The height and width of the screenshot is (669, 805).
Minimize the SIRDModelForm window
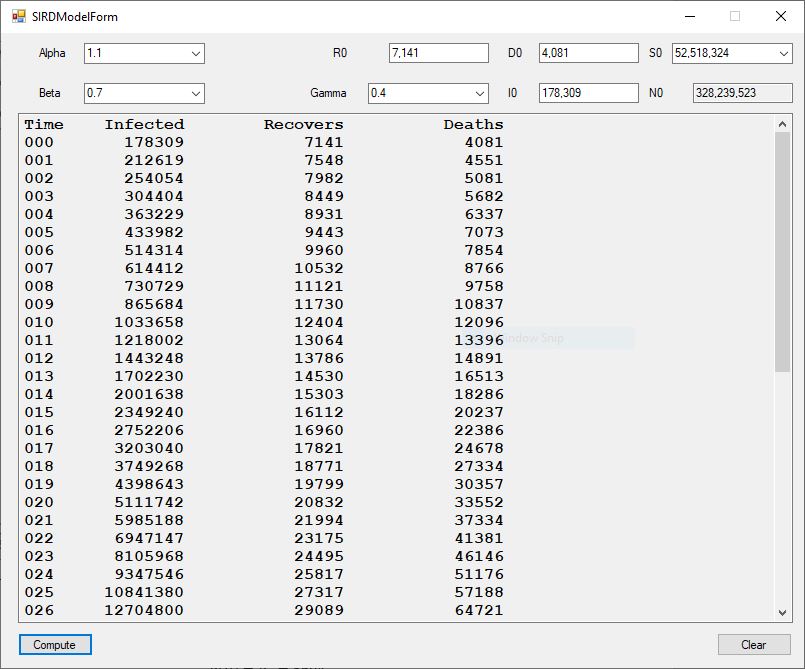pyautogui.click(x=689, y=16)
